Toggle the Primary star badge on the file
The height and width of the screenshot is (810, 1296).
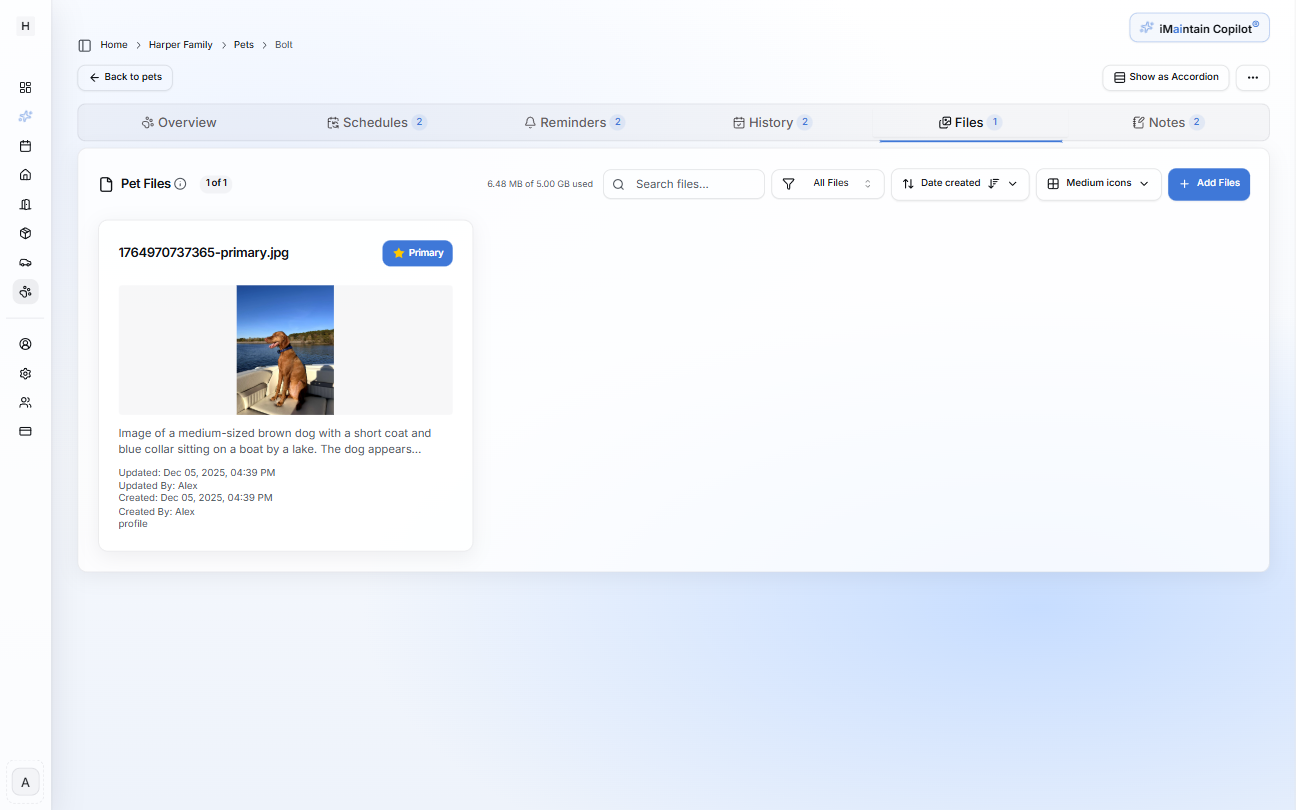pos(417,253)
